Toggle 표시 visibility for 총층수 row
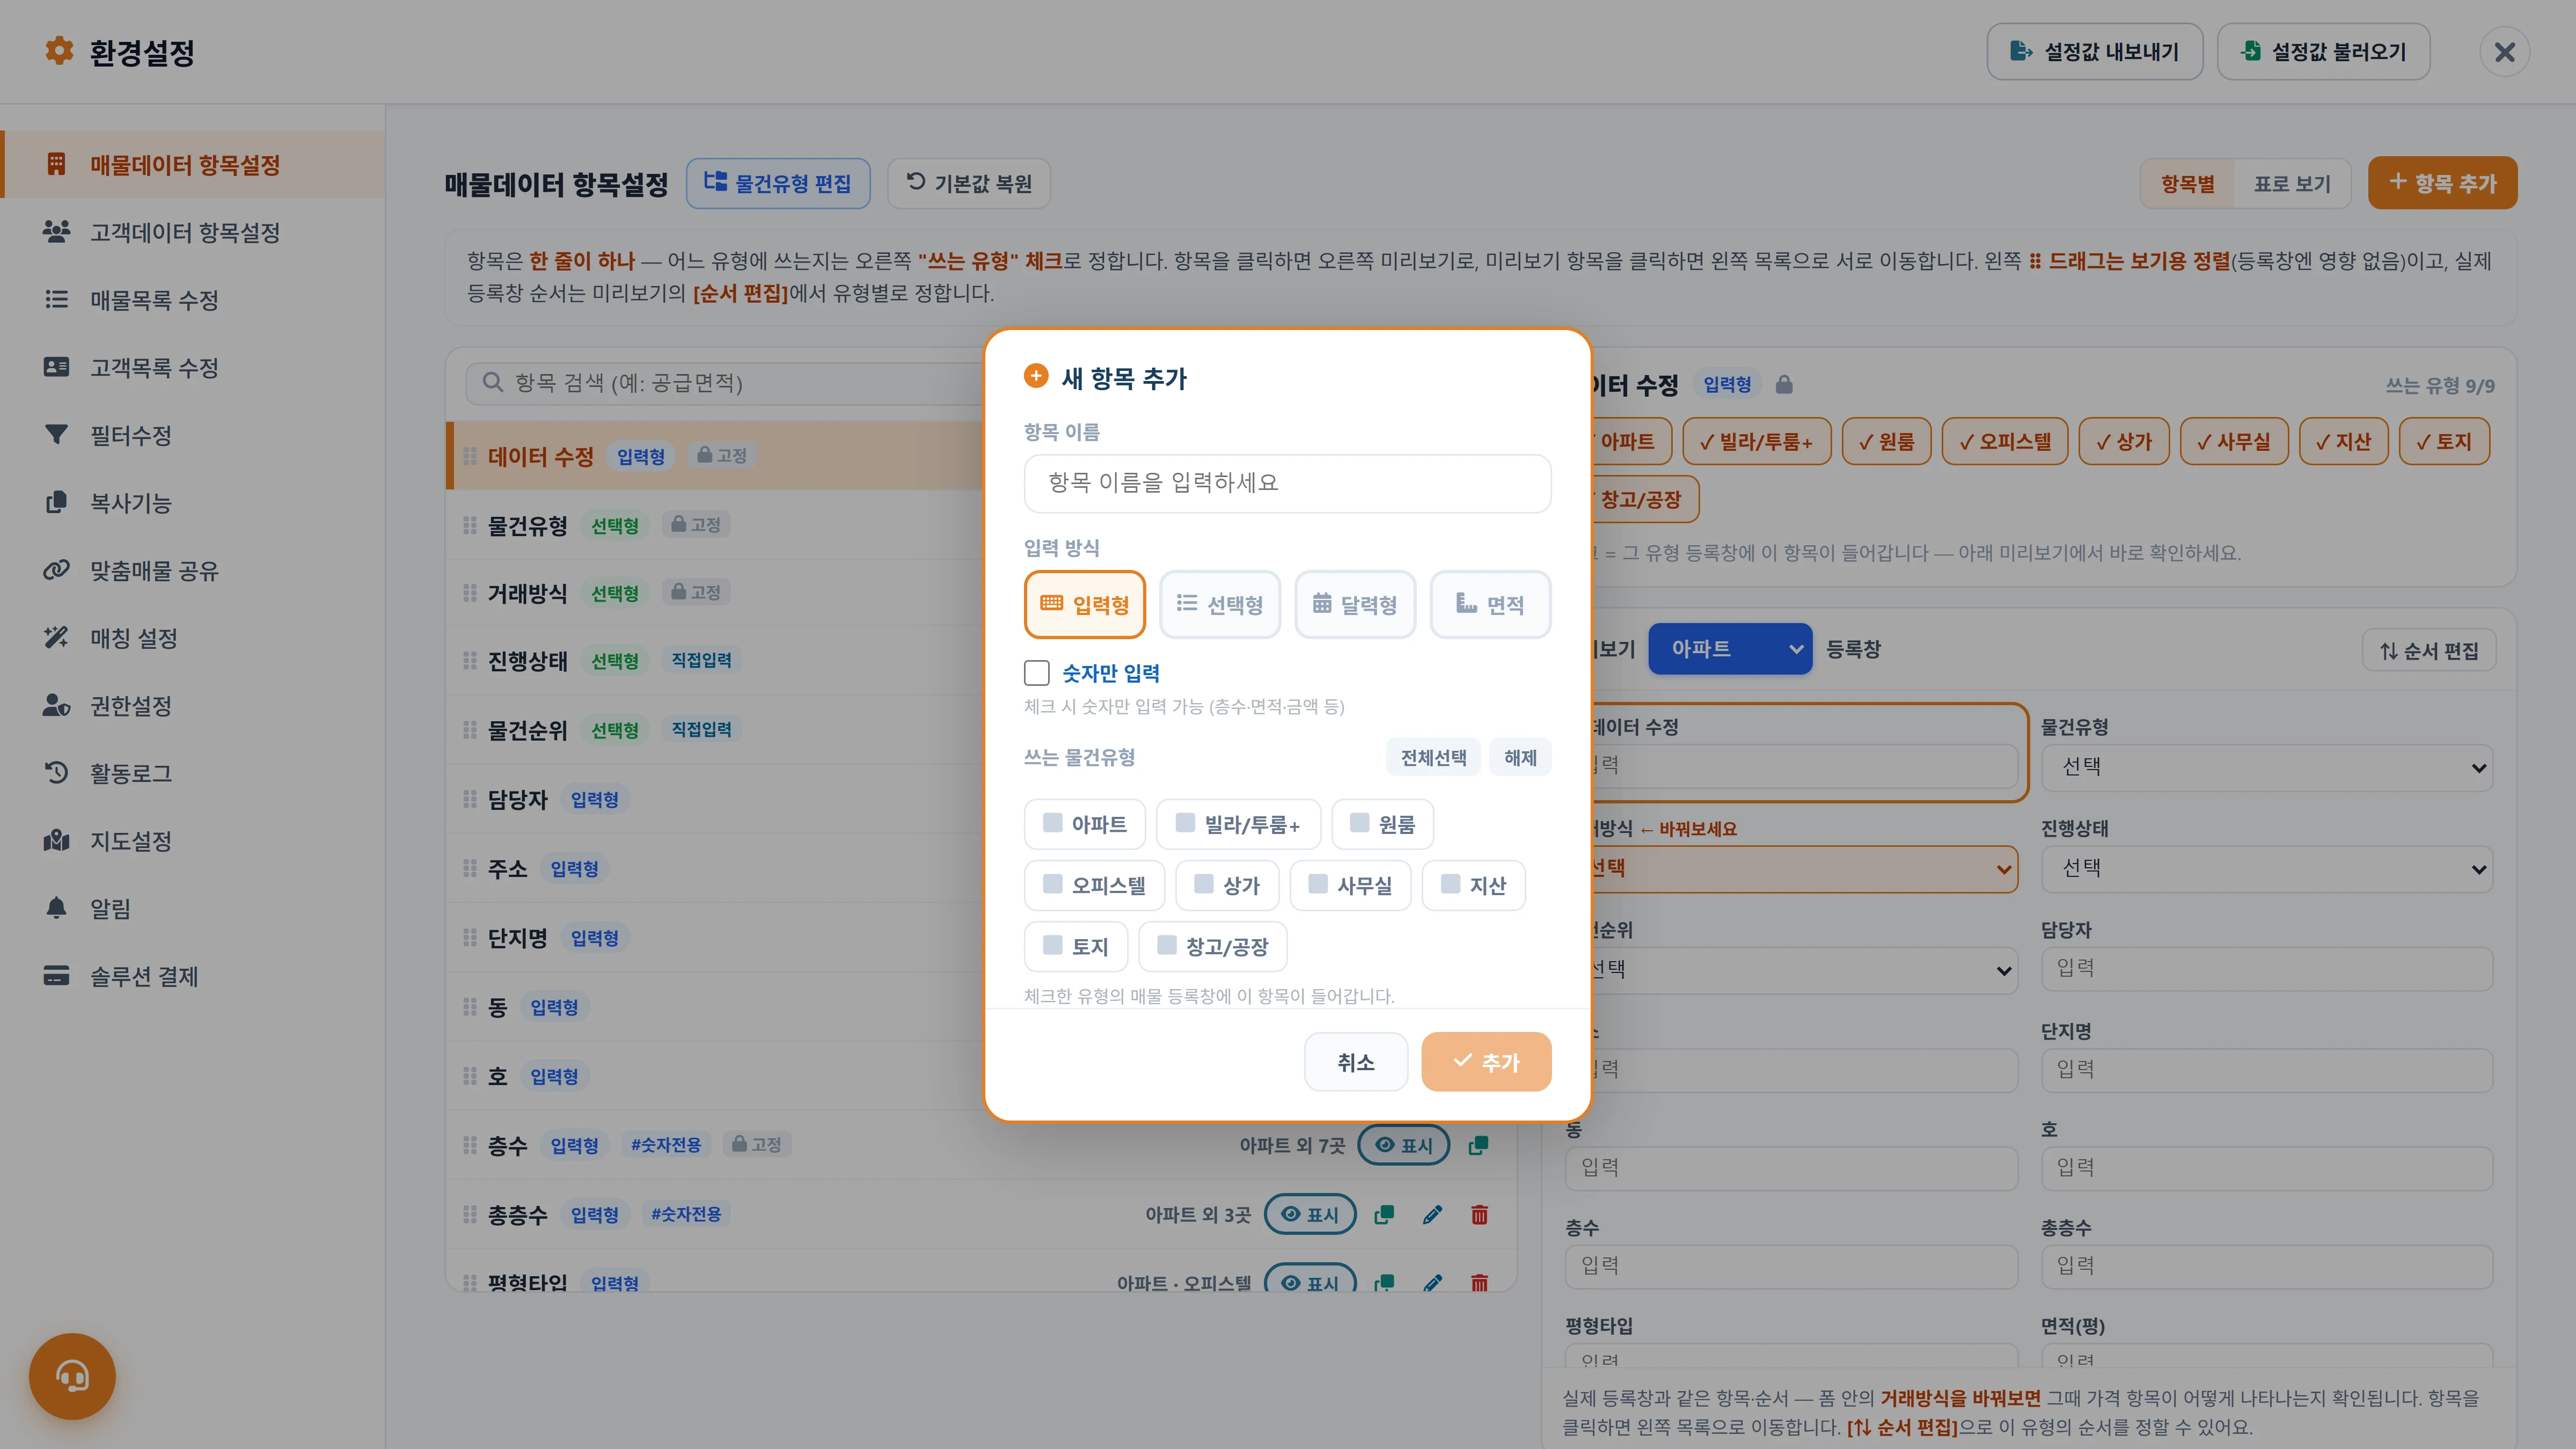This screenshot has height=1449, width=2576. [1310, 1214]
